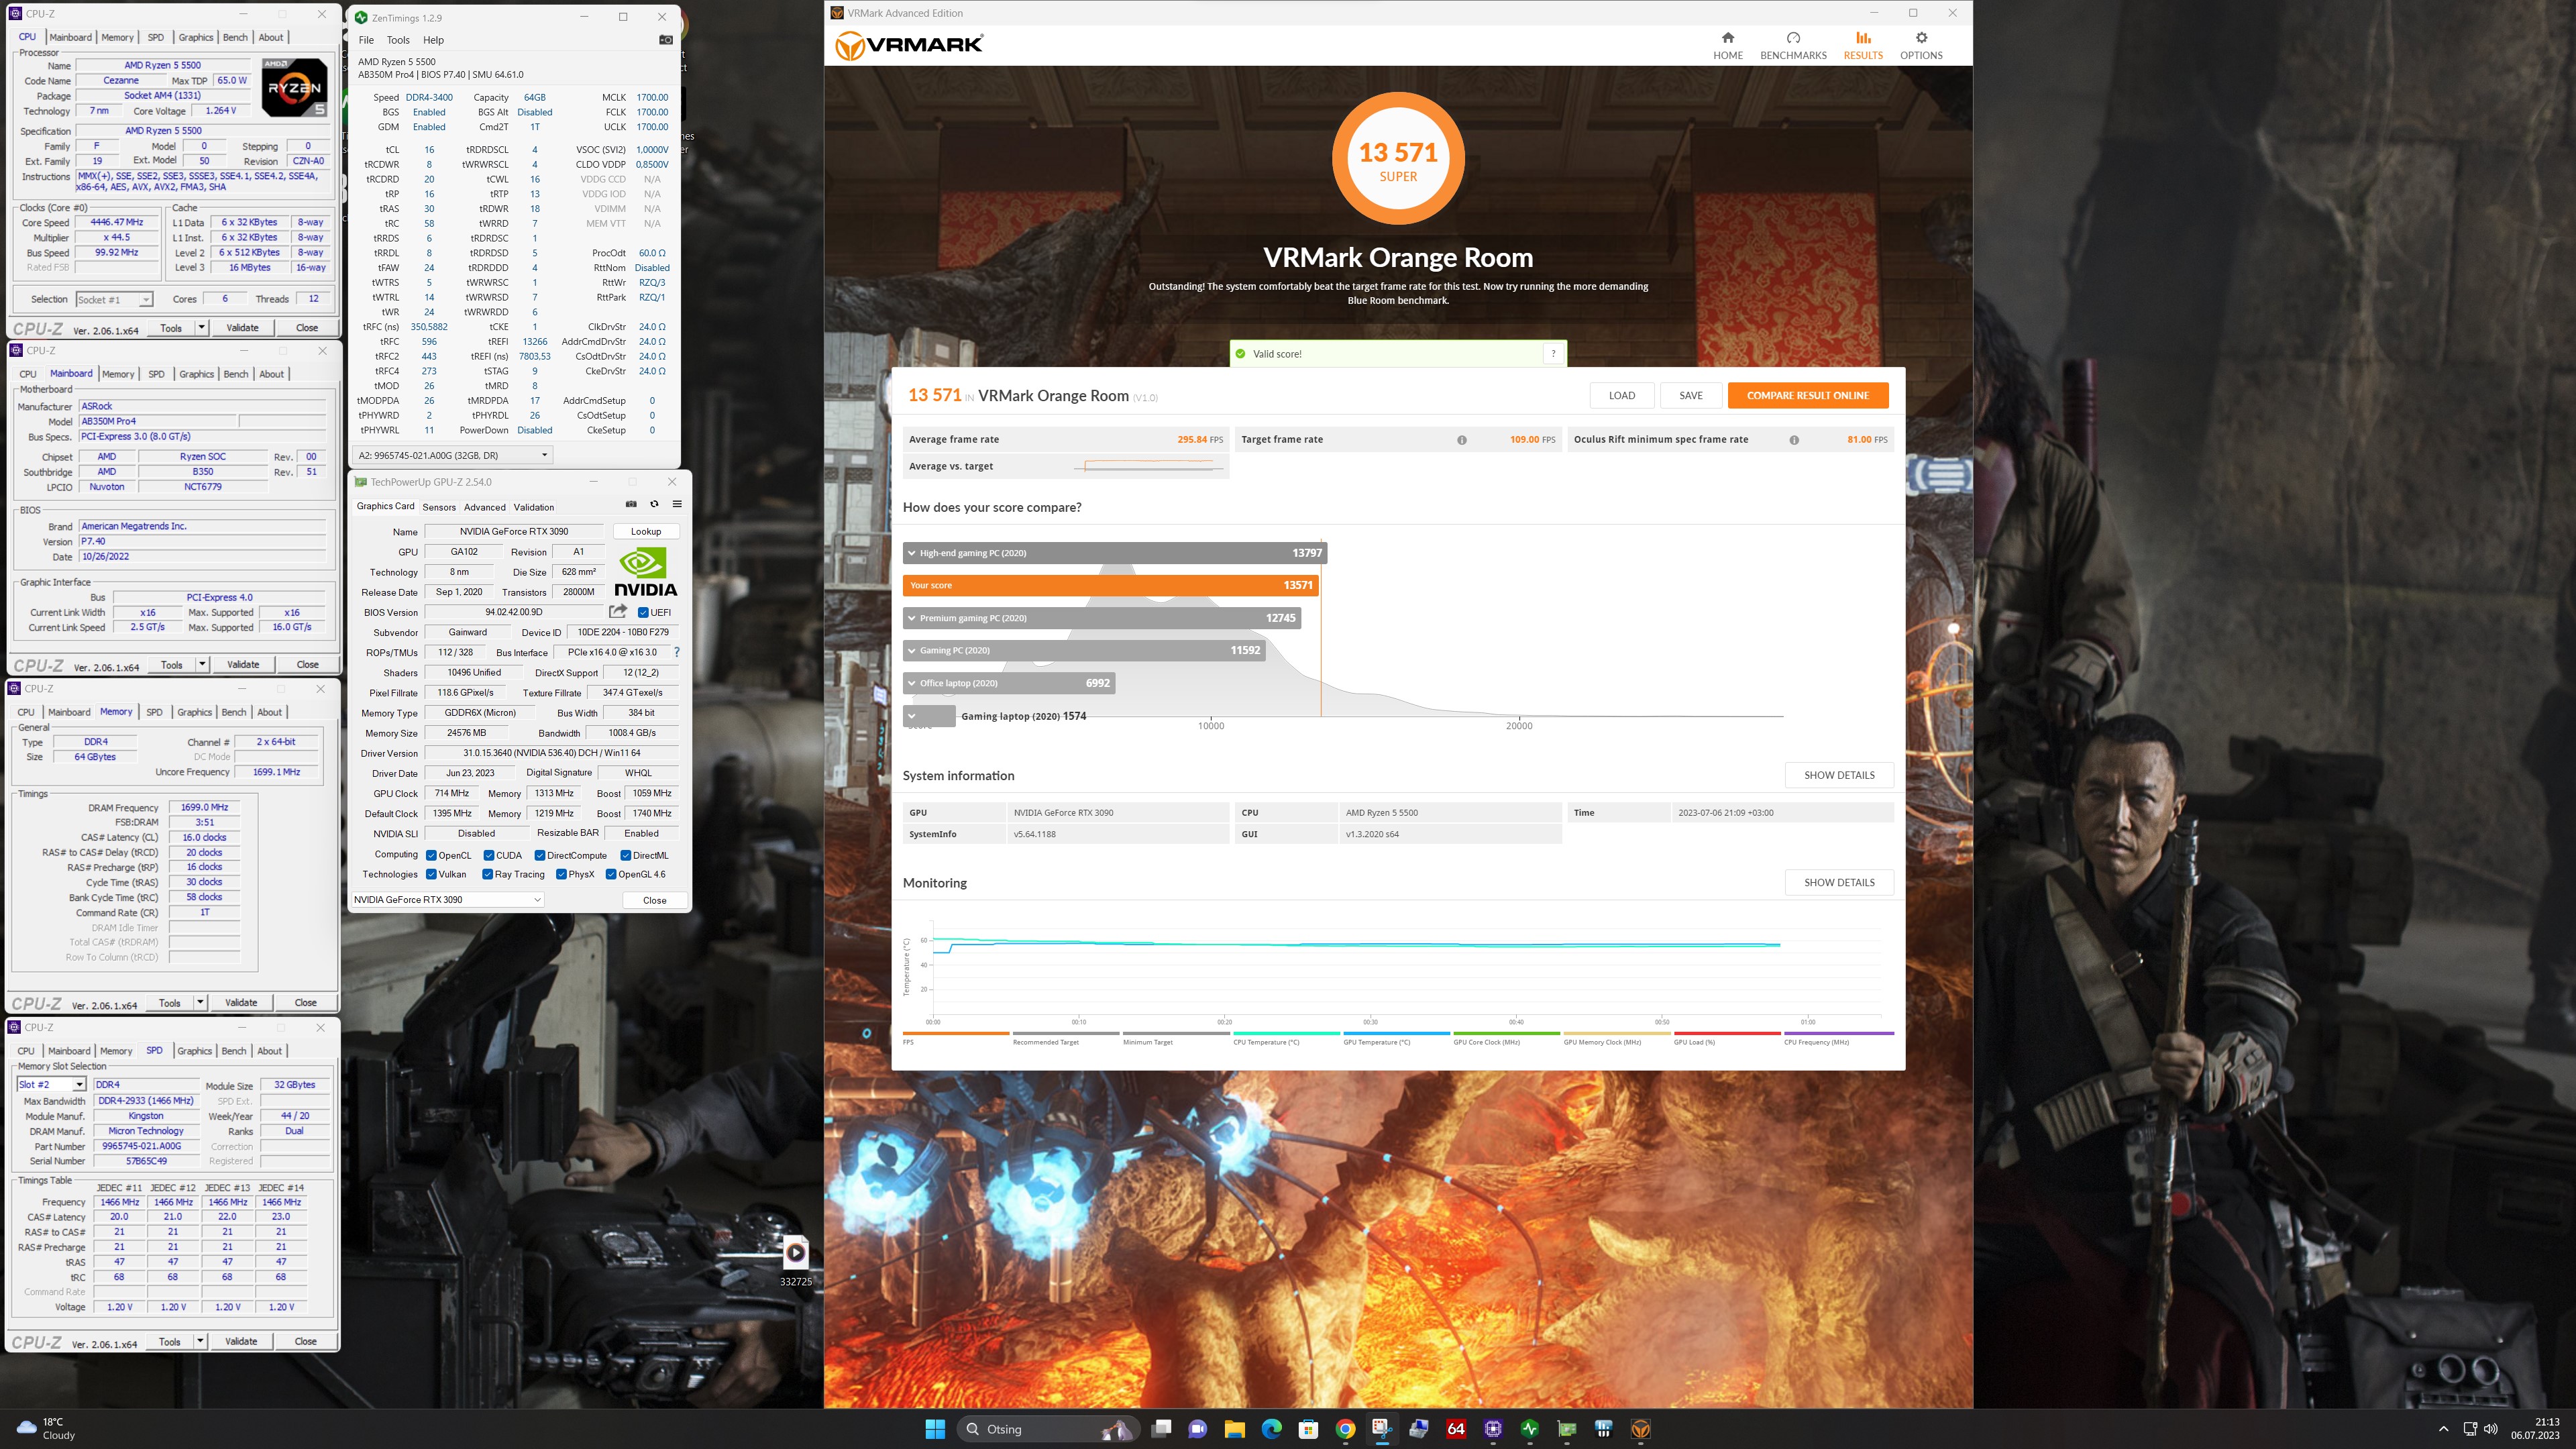The image size is (2576, 1449).
Task: Click info icon next to Target frame rate
Action: tap(1461, 440)
